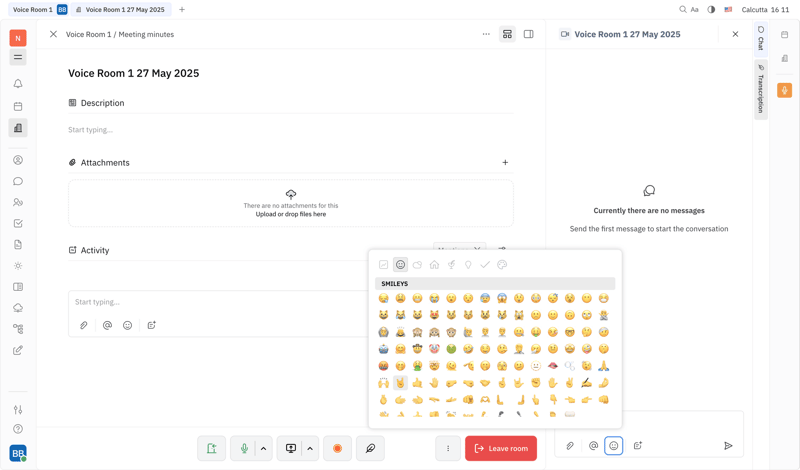Image resolution: width=800 pixels, height=470 pixels.
Task: Open the chat bubble icon in left sidebar
Action: coord(18,181)
